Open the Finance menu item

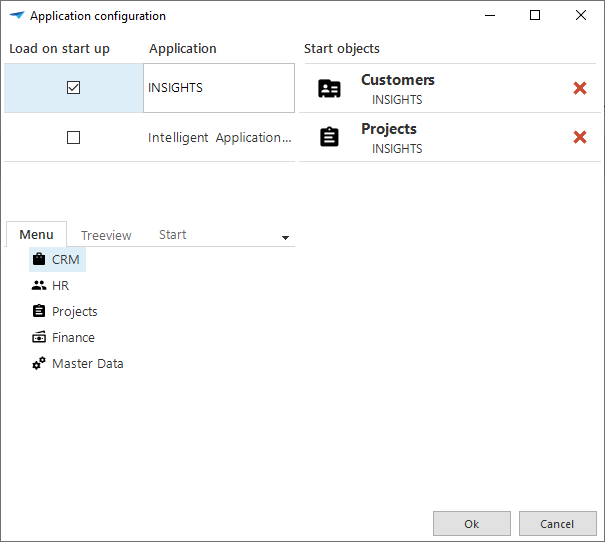pyautogui.click(x=73, y=338)
